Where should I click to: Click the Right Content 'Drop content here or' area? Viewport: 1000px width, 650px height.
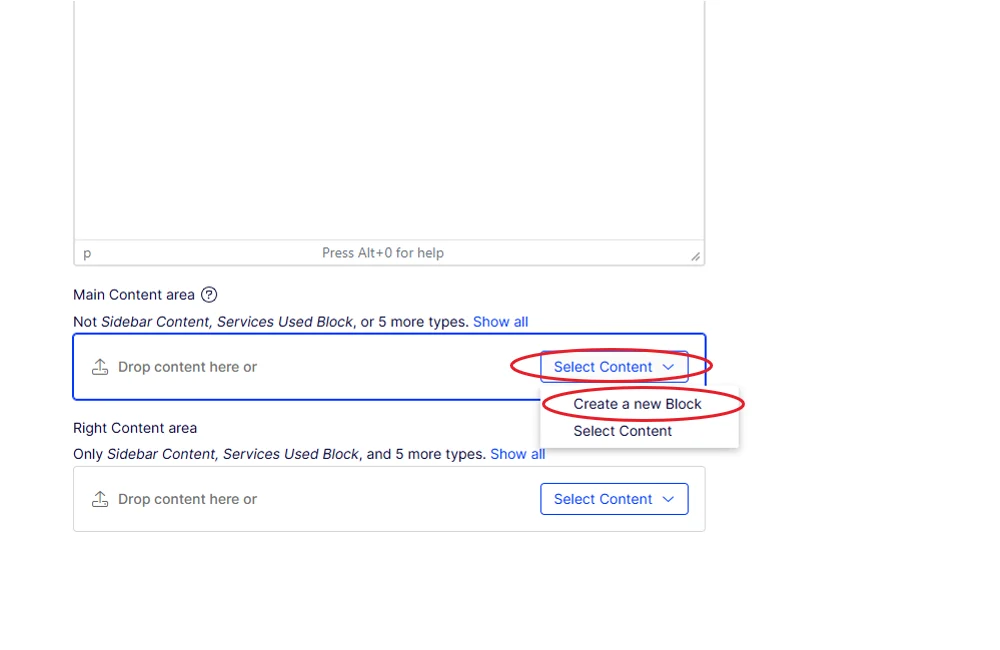coord(187,499)
